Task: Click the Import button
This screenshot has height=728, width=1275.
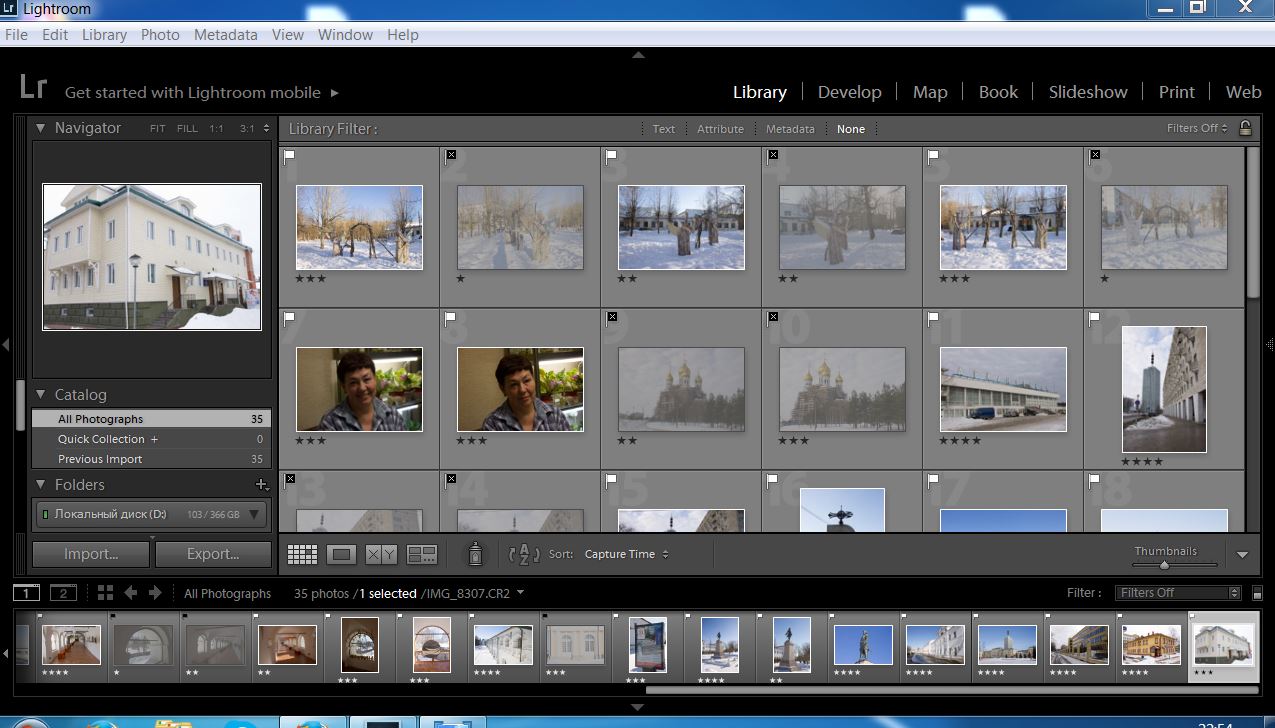Action: pos(91,554)
